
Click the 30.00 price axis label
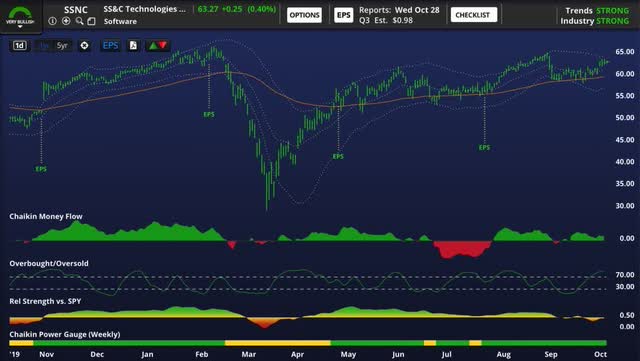(x=625, y=206)
